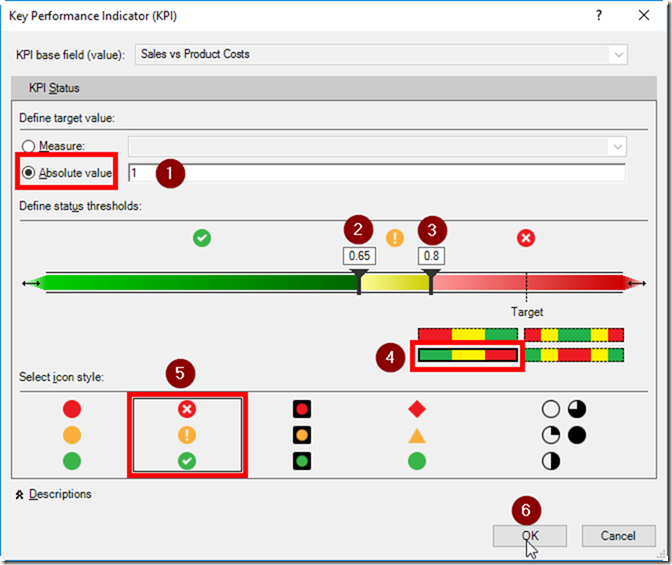
Task: Confirm with the OK button
Action: [x=530, y=536]
